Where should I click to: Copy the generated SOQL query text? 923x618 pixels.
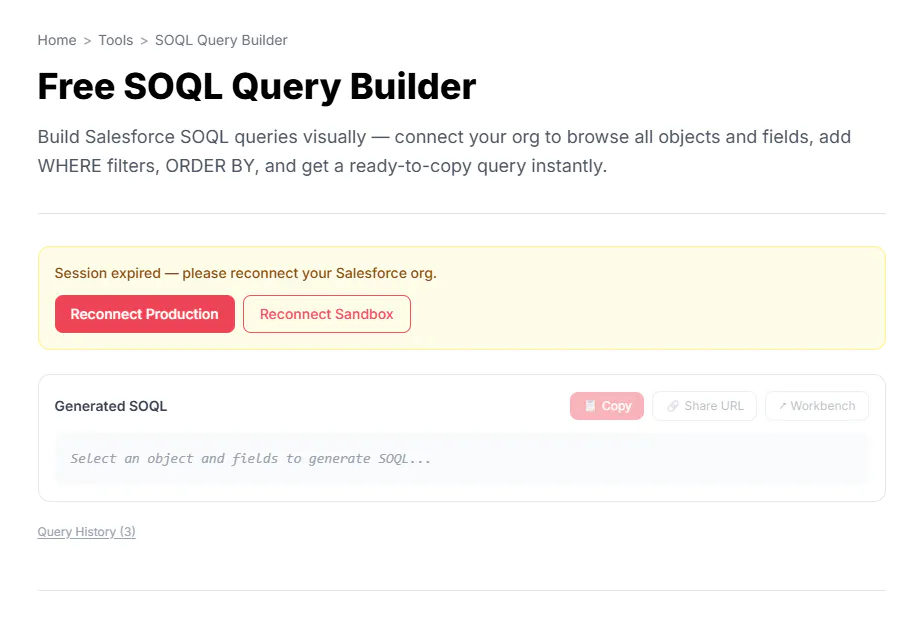click(607, 406)
